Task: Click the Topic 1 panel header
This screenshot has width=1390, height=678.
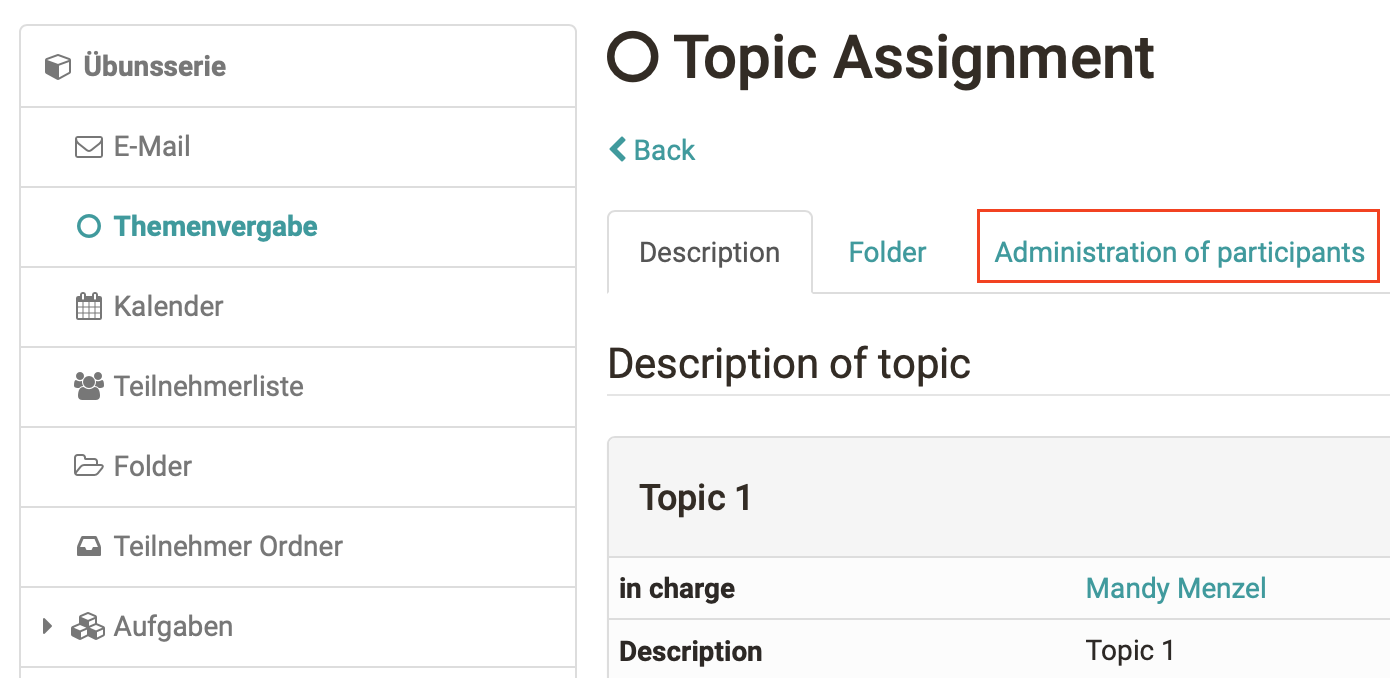Action: [x=697, y=497]
